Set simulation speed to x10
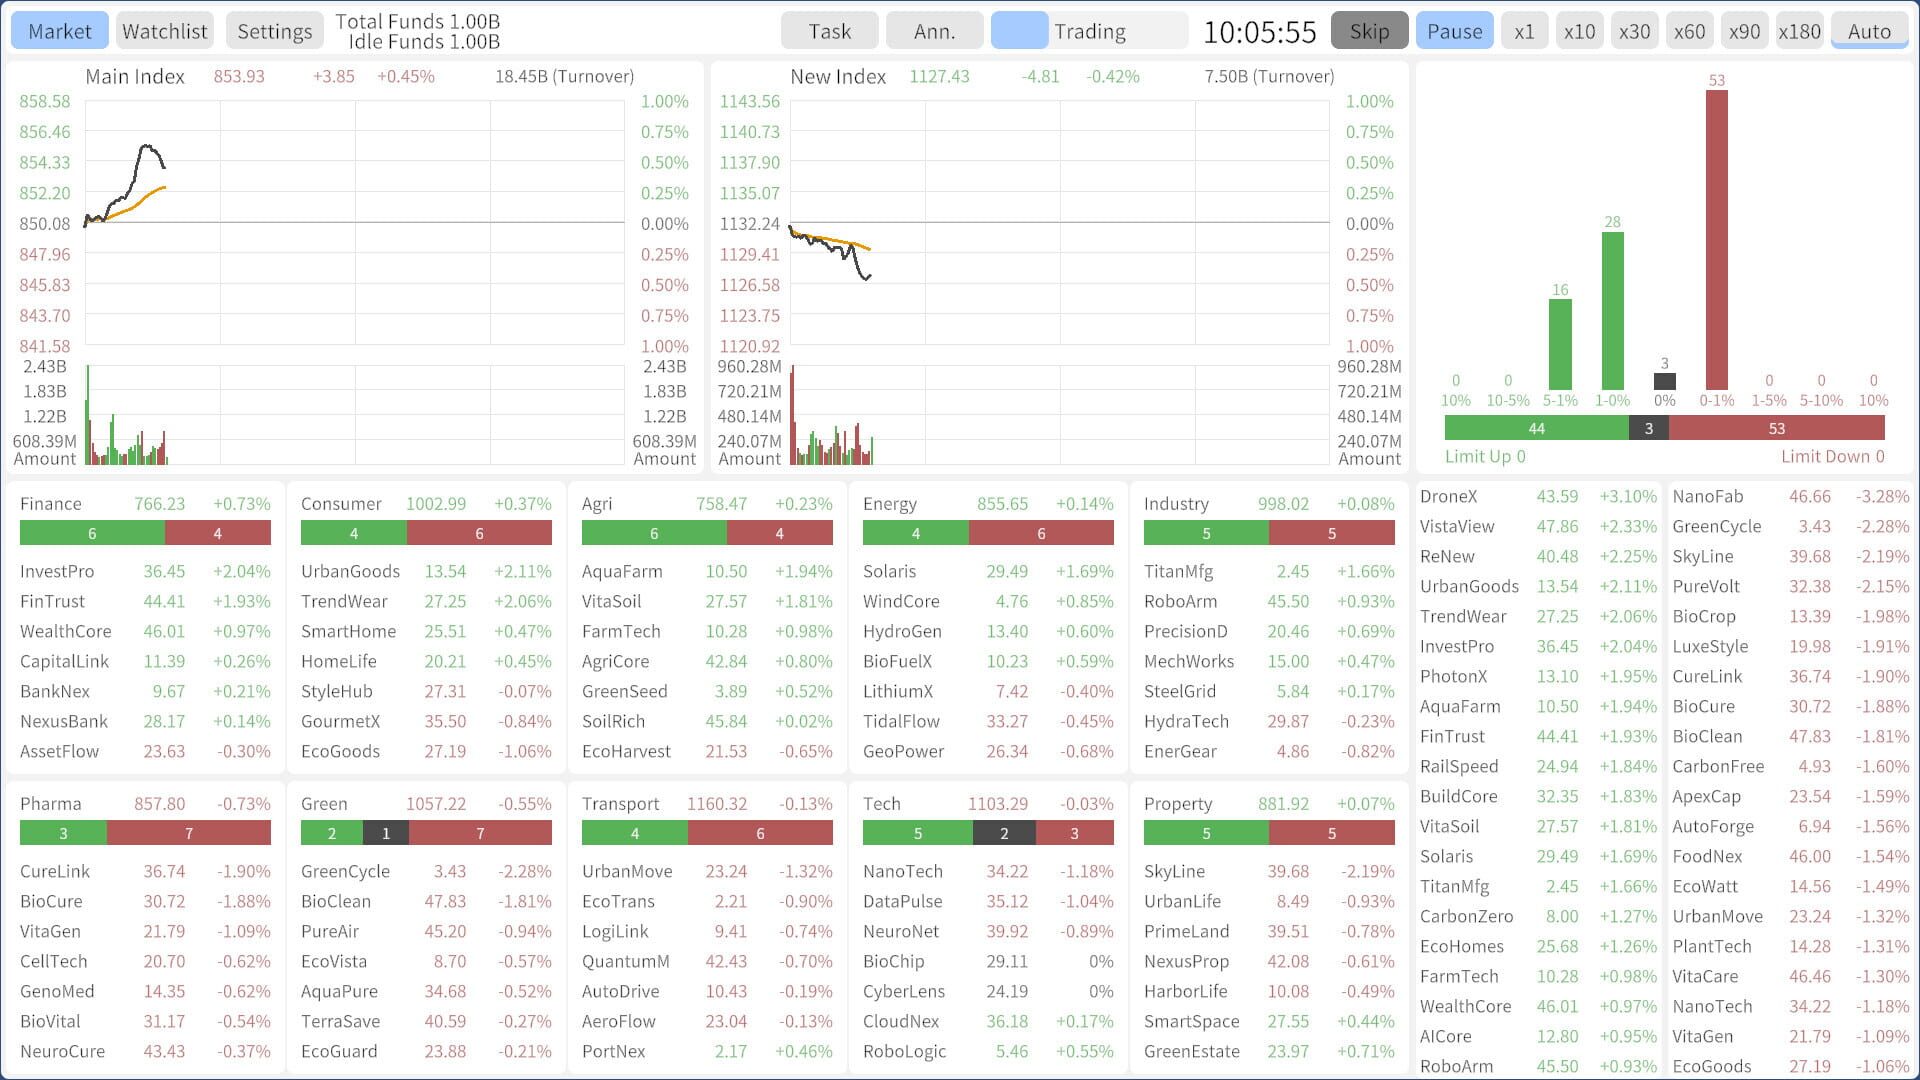Screen dimensions: 1920x1080 1579,31
